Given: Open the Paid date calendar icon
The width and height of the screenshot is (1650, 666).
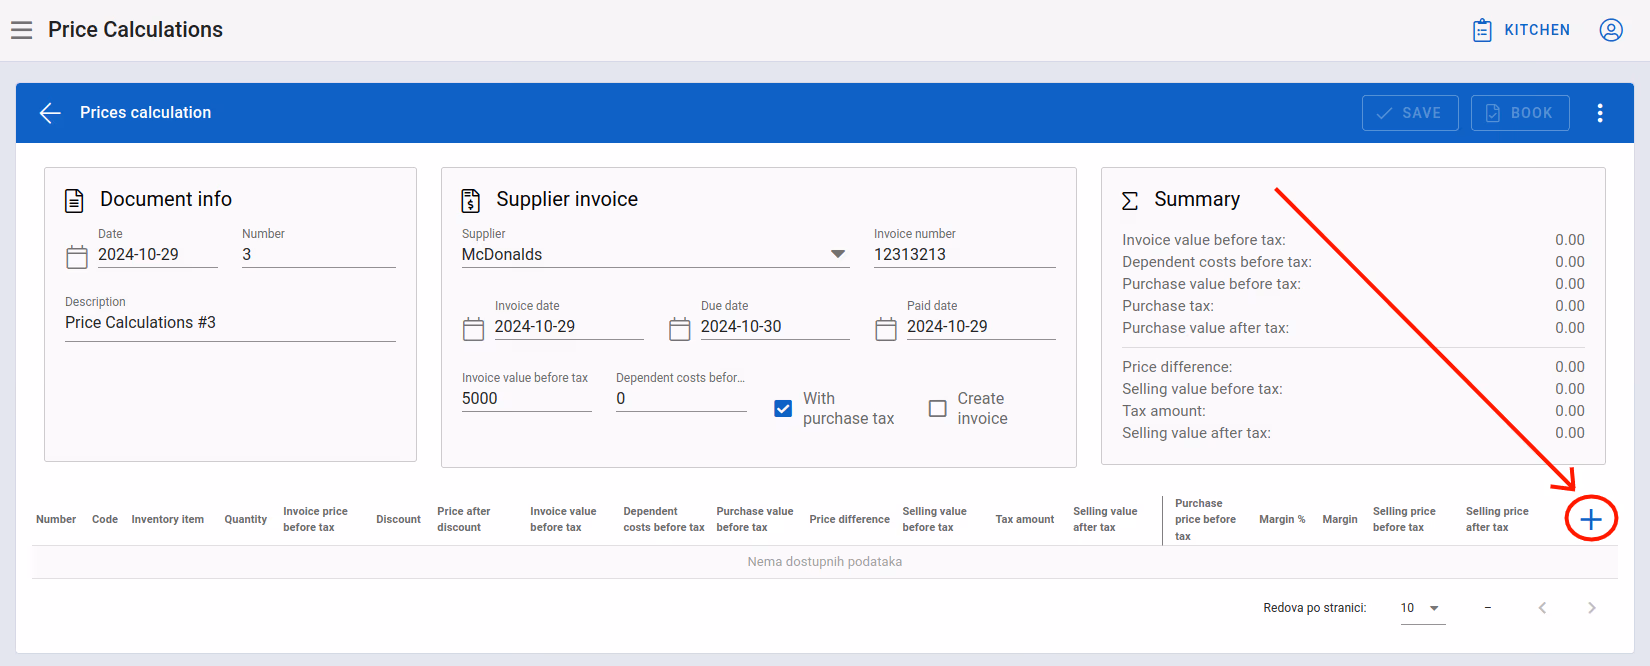Looking at the screenshot, I should pos(886,329).
